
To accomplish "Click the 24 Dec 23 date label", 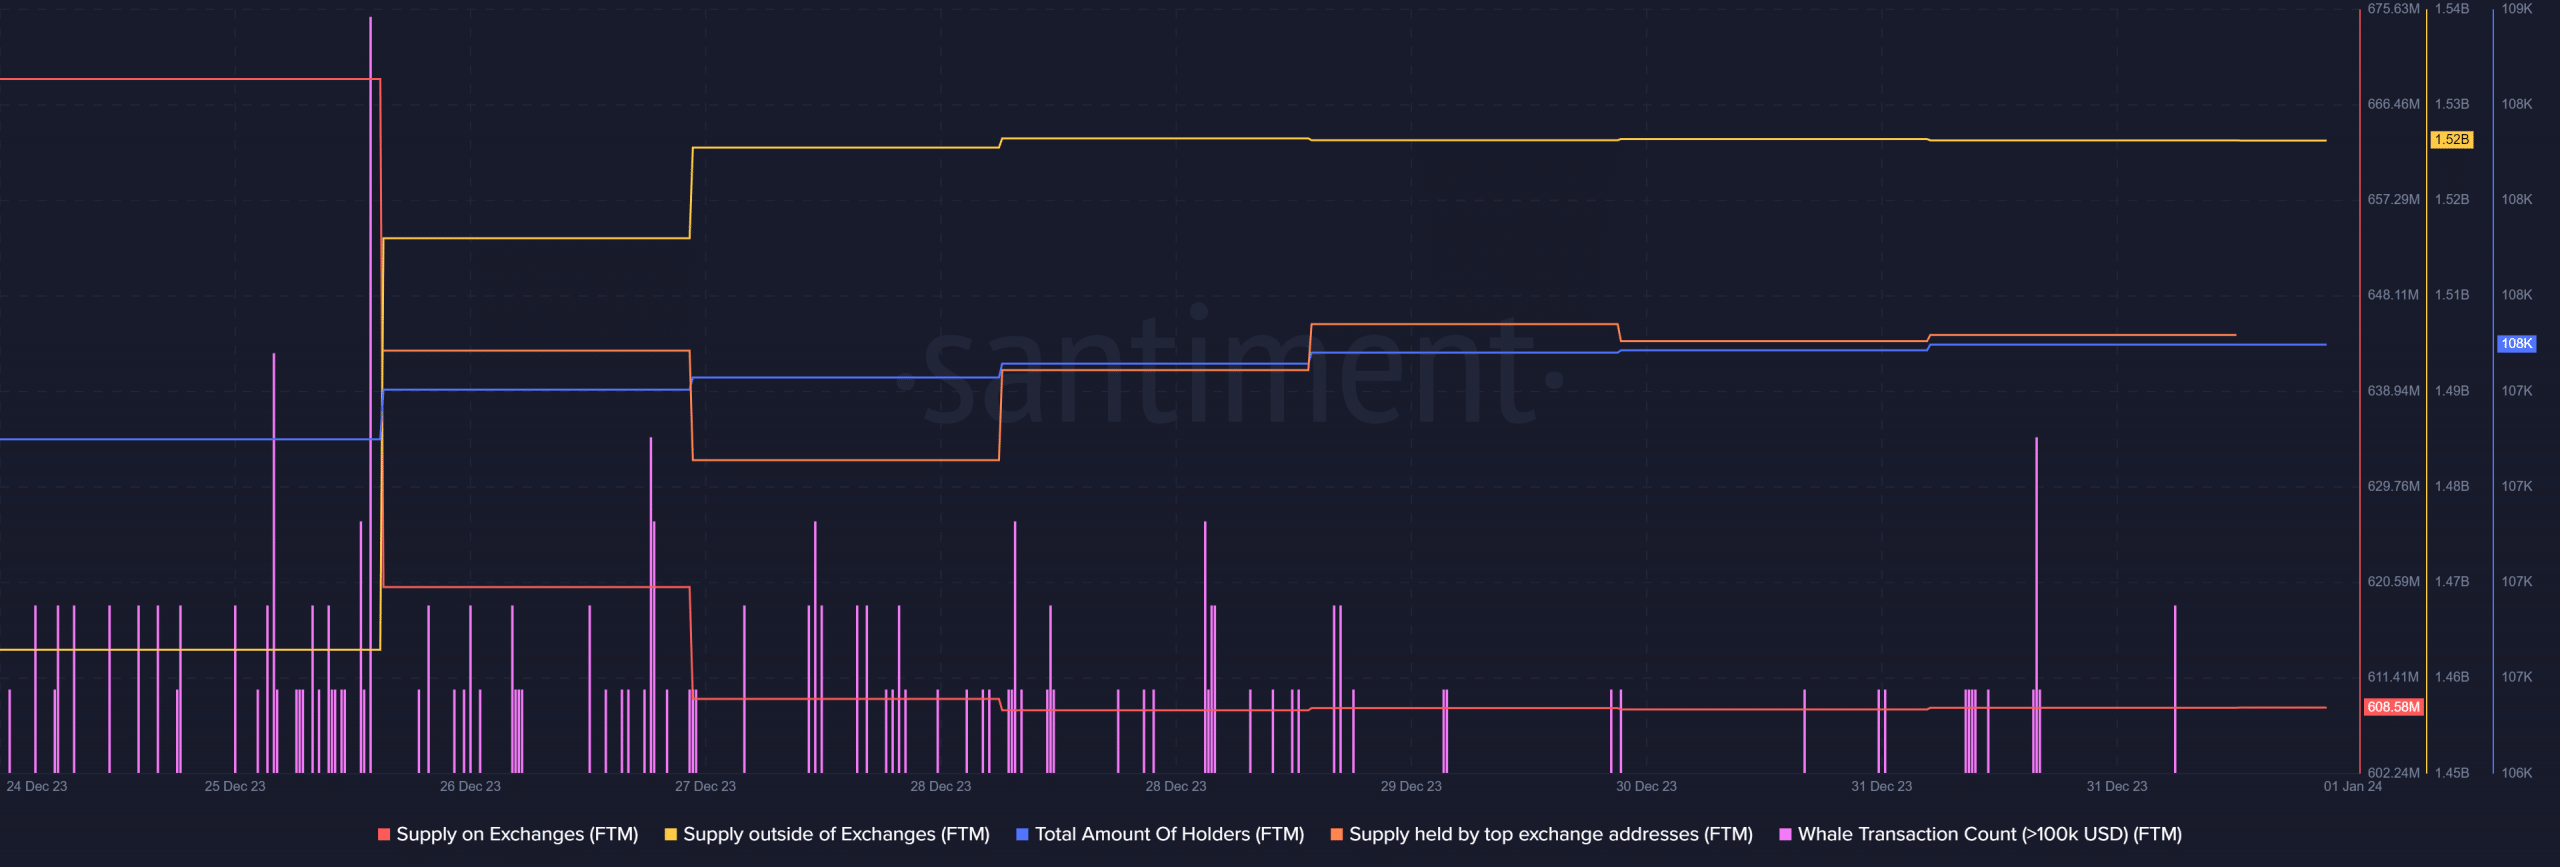I will point(37,787).
